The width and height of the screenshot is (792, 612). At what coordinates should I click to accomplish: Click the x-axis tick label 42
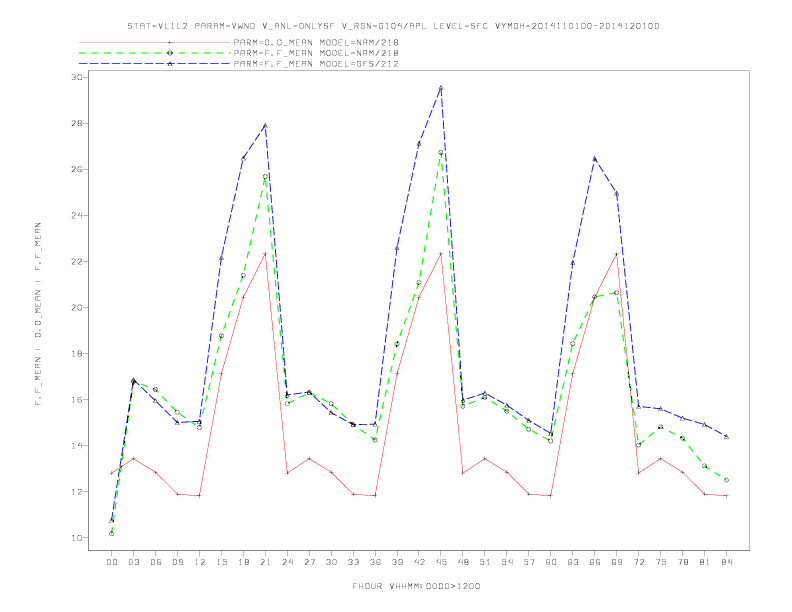(x=419, y=562)
